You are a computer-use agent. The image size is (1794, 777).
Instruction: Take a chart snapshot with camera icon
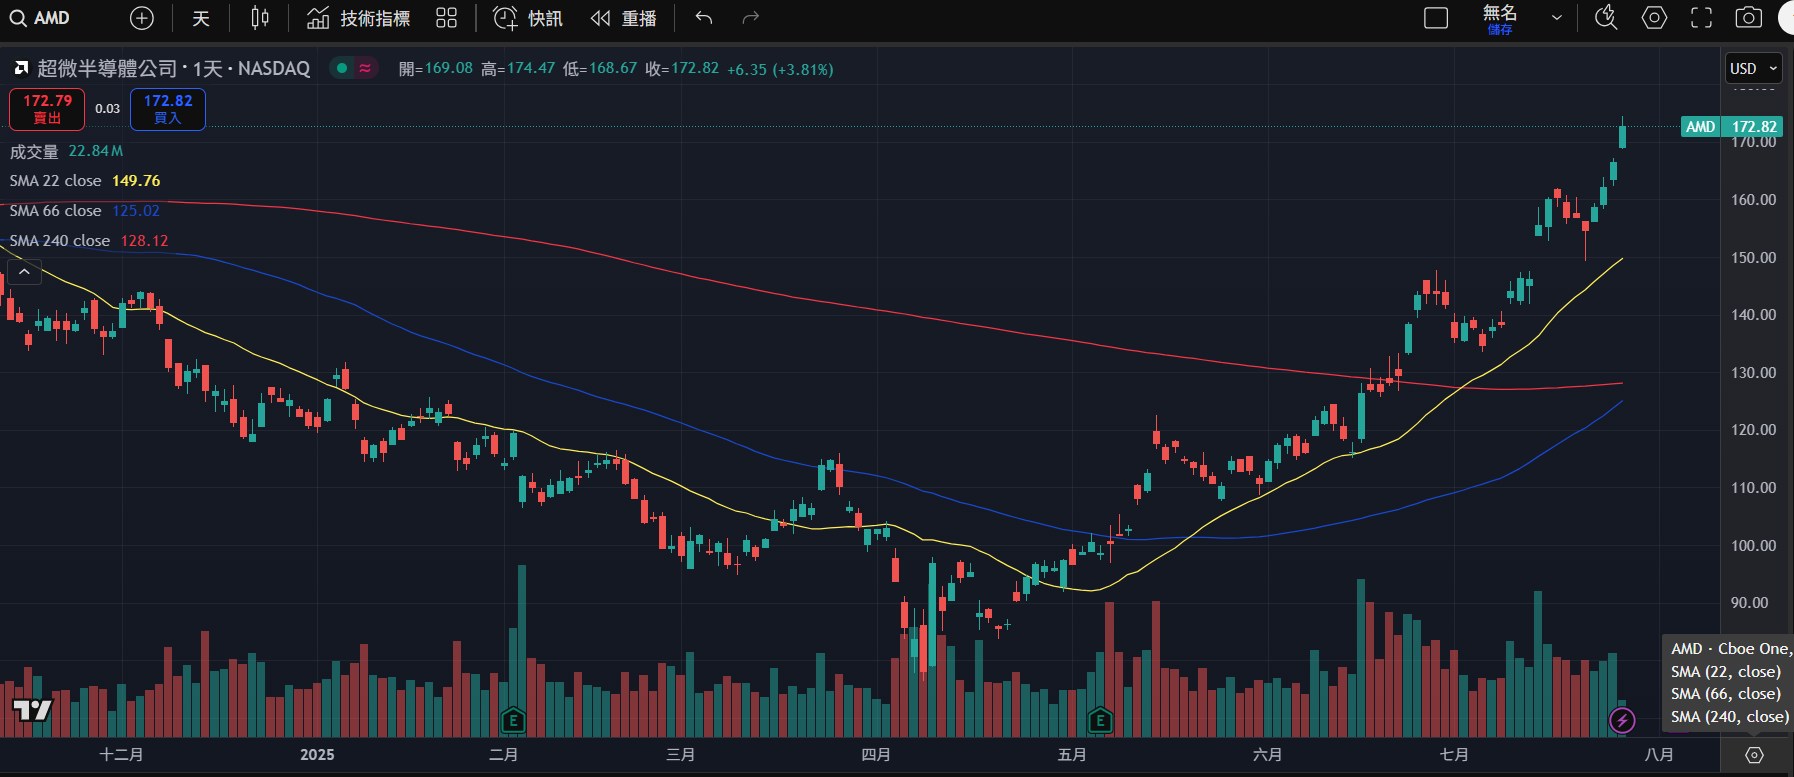pos(1748,18)
